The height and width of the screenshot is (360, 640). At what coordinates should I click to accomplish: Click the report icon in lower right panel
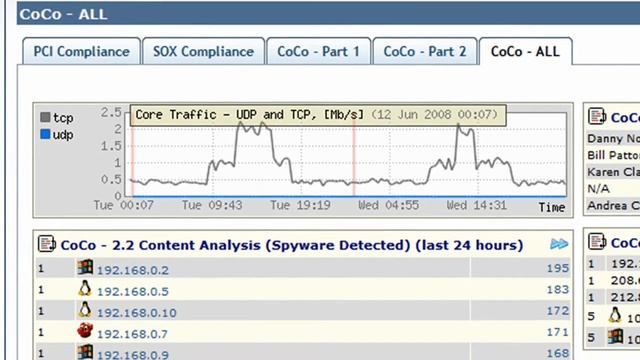click(x=597, y=241)
